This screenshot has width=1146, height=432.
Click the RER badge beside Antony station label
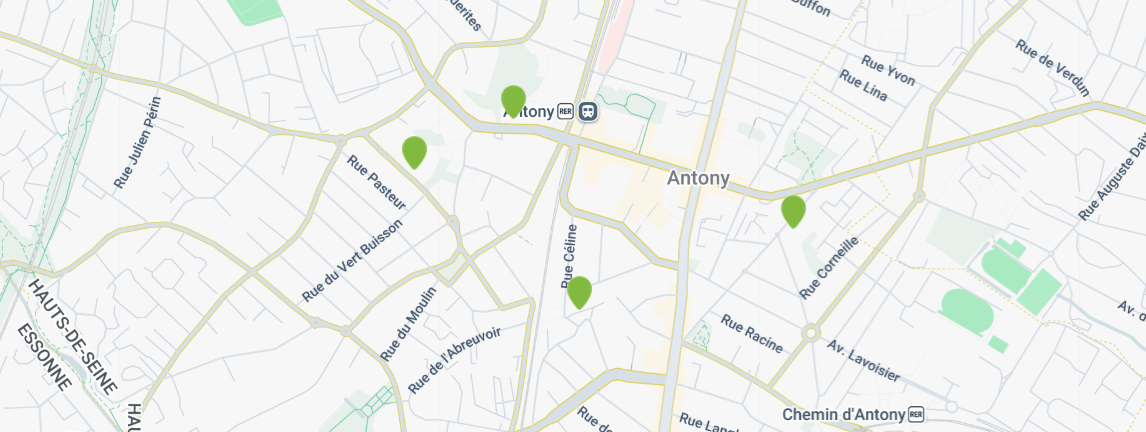[565, 112]
